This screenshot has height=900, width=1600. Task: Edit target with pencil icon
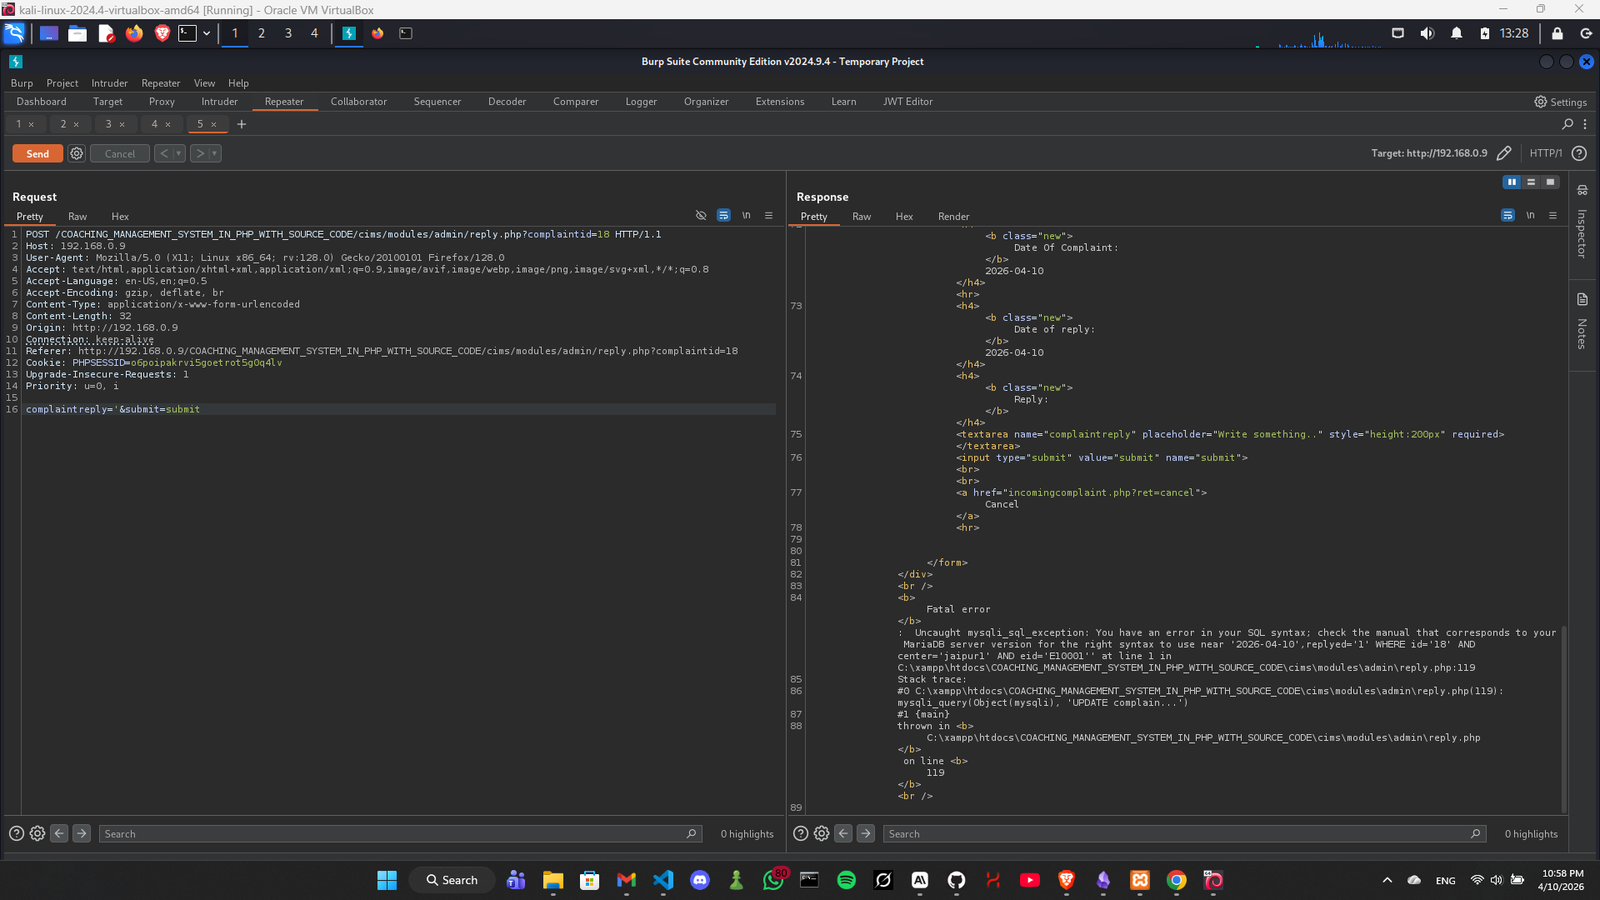(x=1504, y=153)
